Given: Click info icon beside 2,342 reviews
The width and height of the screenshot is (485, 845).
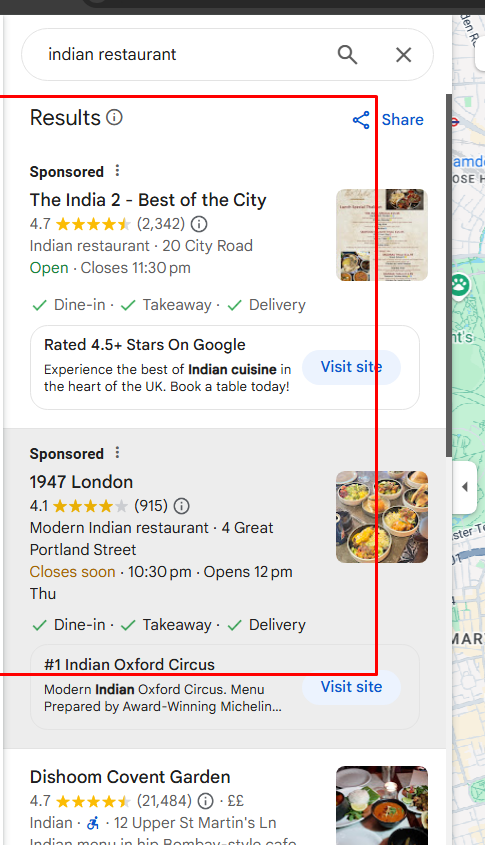Looking at the screenshot, I should [199, 223].
